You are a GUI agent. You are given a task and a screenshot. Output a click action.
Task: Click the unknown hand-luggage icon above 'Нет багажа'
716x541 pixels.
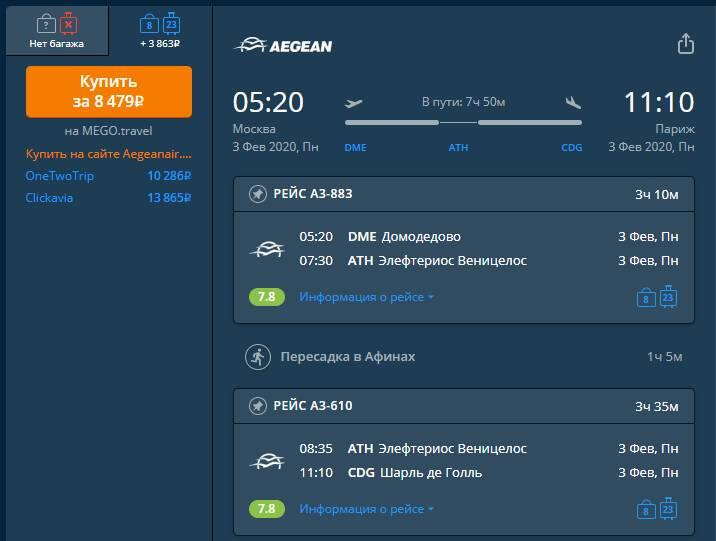tap(46, 23)
